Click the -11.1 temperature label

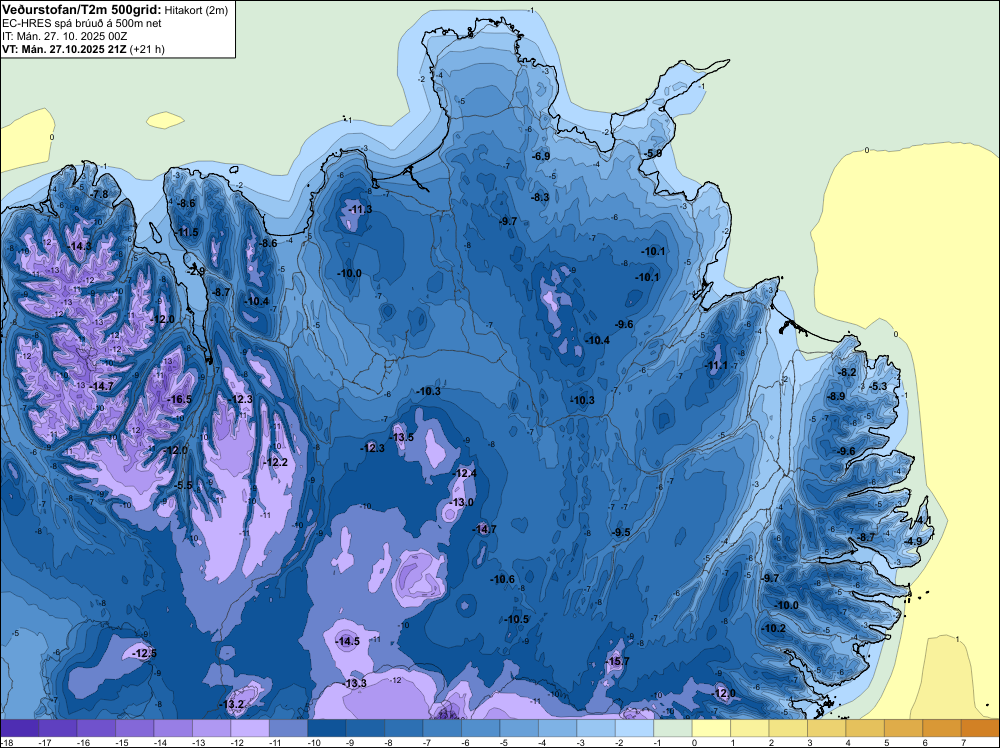point(716,365)
